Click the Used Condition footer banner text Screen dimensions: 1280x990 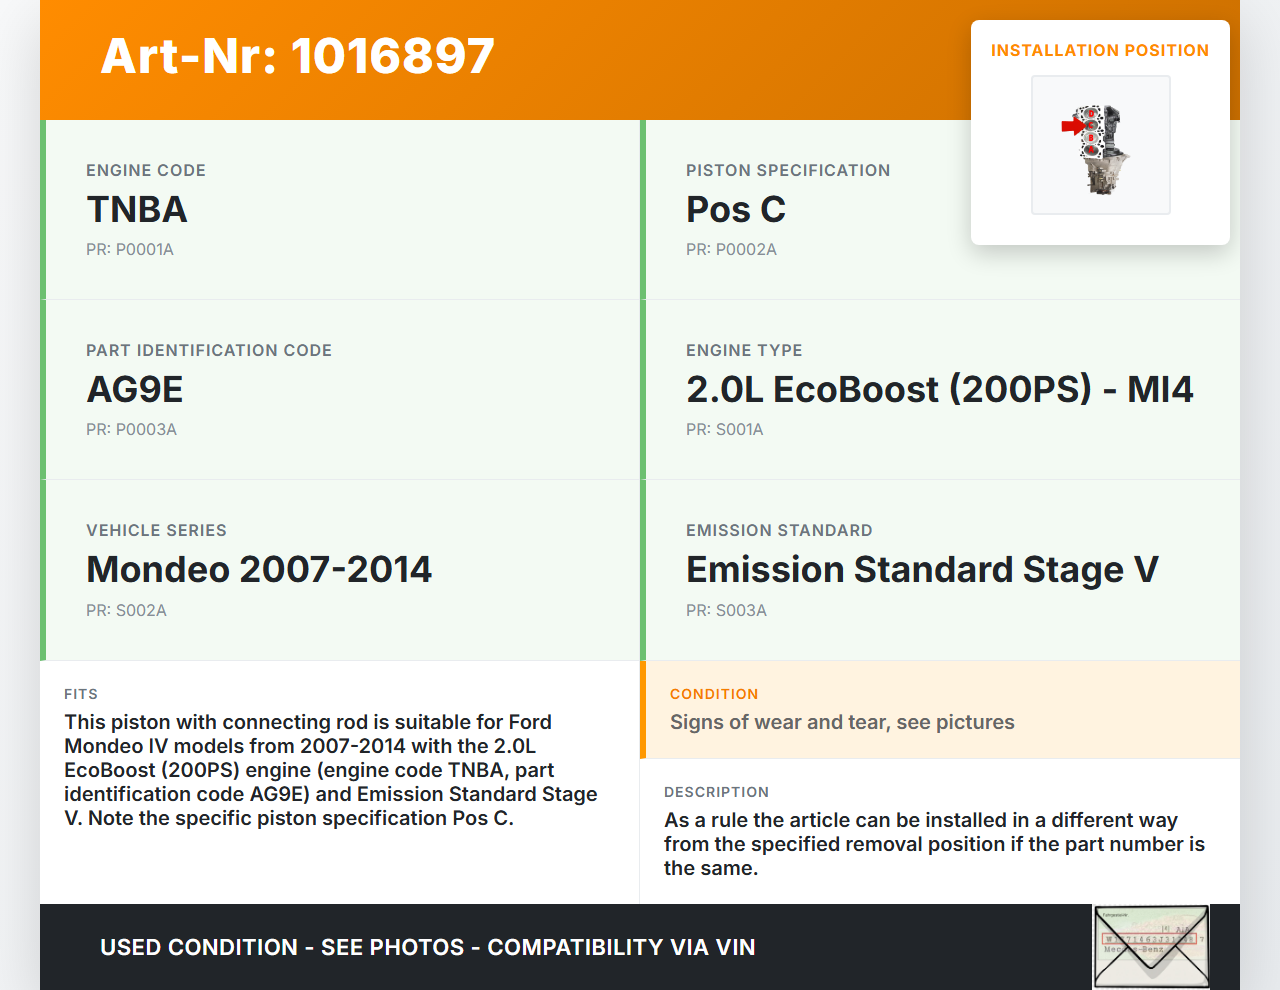[427, 947]
